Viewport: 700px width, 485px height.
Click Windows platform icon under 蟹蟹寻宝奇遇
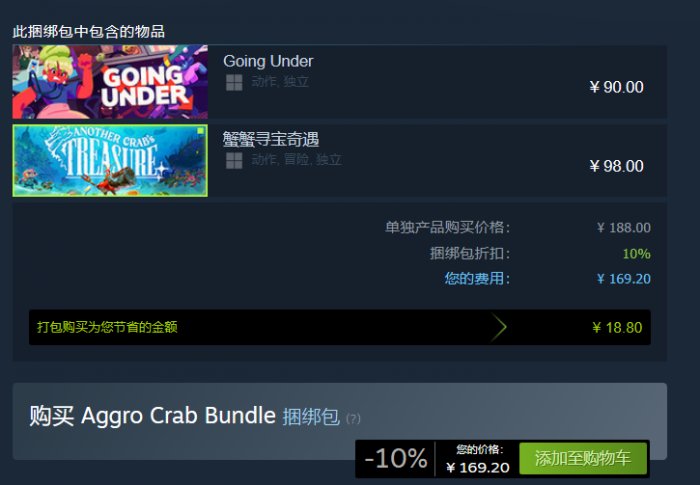click(x=234, y=161)
